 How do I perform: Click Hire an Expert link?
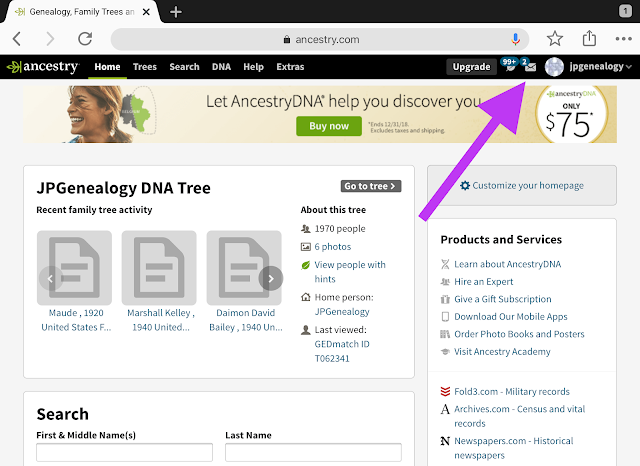click(484, 282)
